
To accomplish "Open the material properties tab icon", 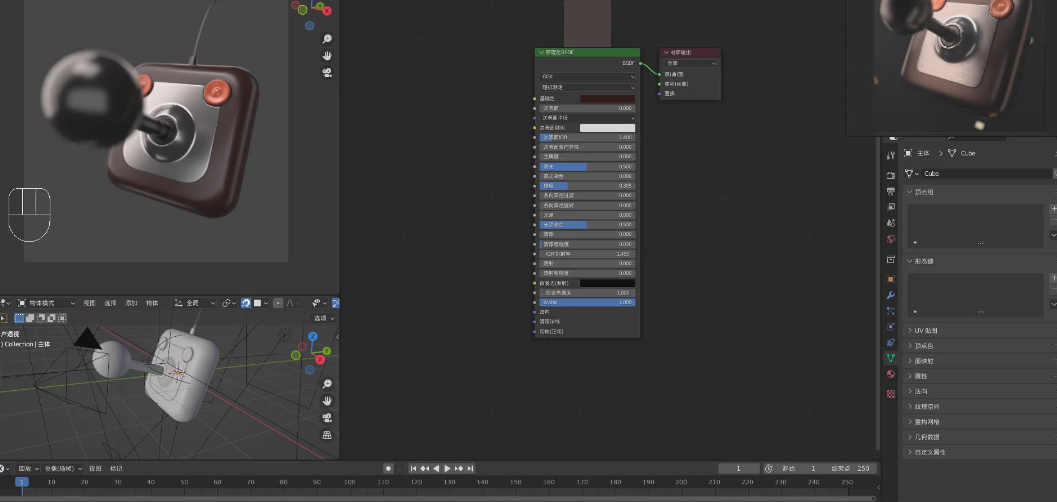I will 890,373.
